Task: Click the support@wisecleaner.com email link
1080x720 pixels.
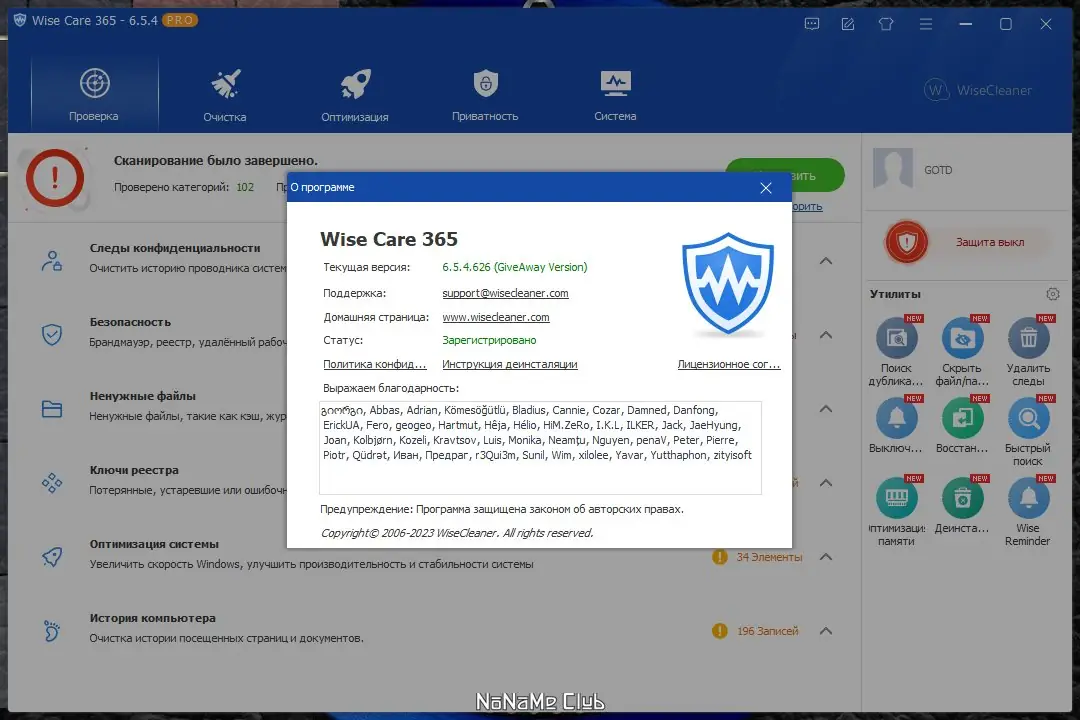Action: tap(505, 294)
